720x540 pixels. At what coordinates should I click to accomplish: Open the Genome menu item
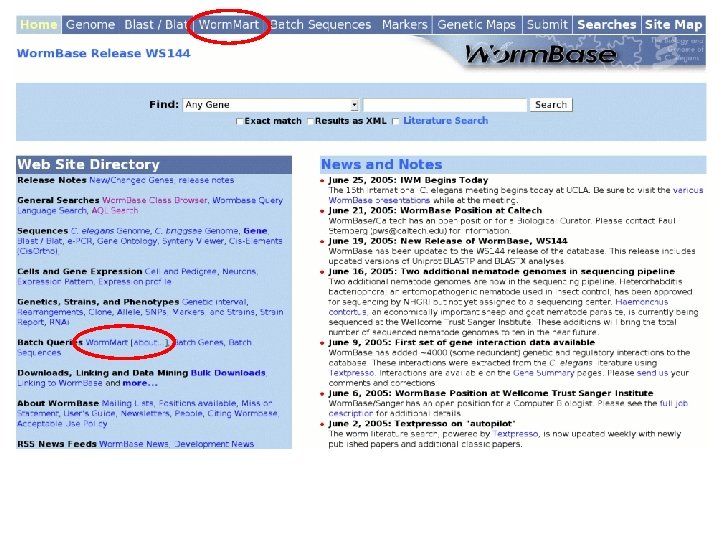click(x=90, y=24)
